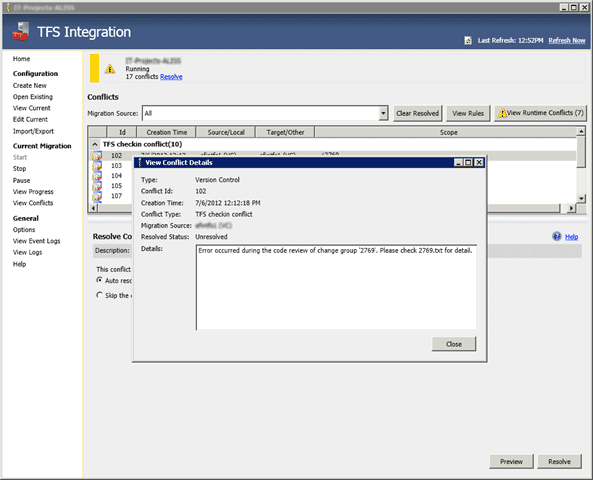The height and width of the screenshot is (480, 593).
Task: Click the blue Help question mark icon
Action: (x=557, y=236)
